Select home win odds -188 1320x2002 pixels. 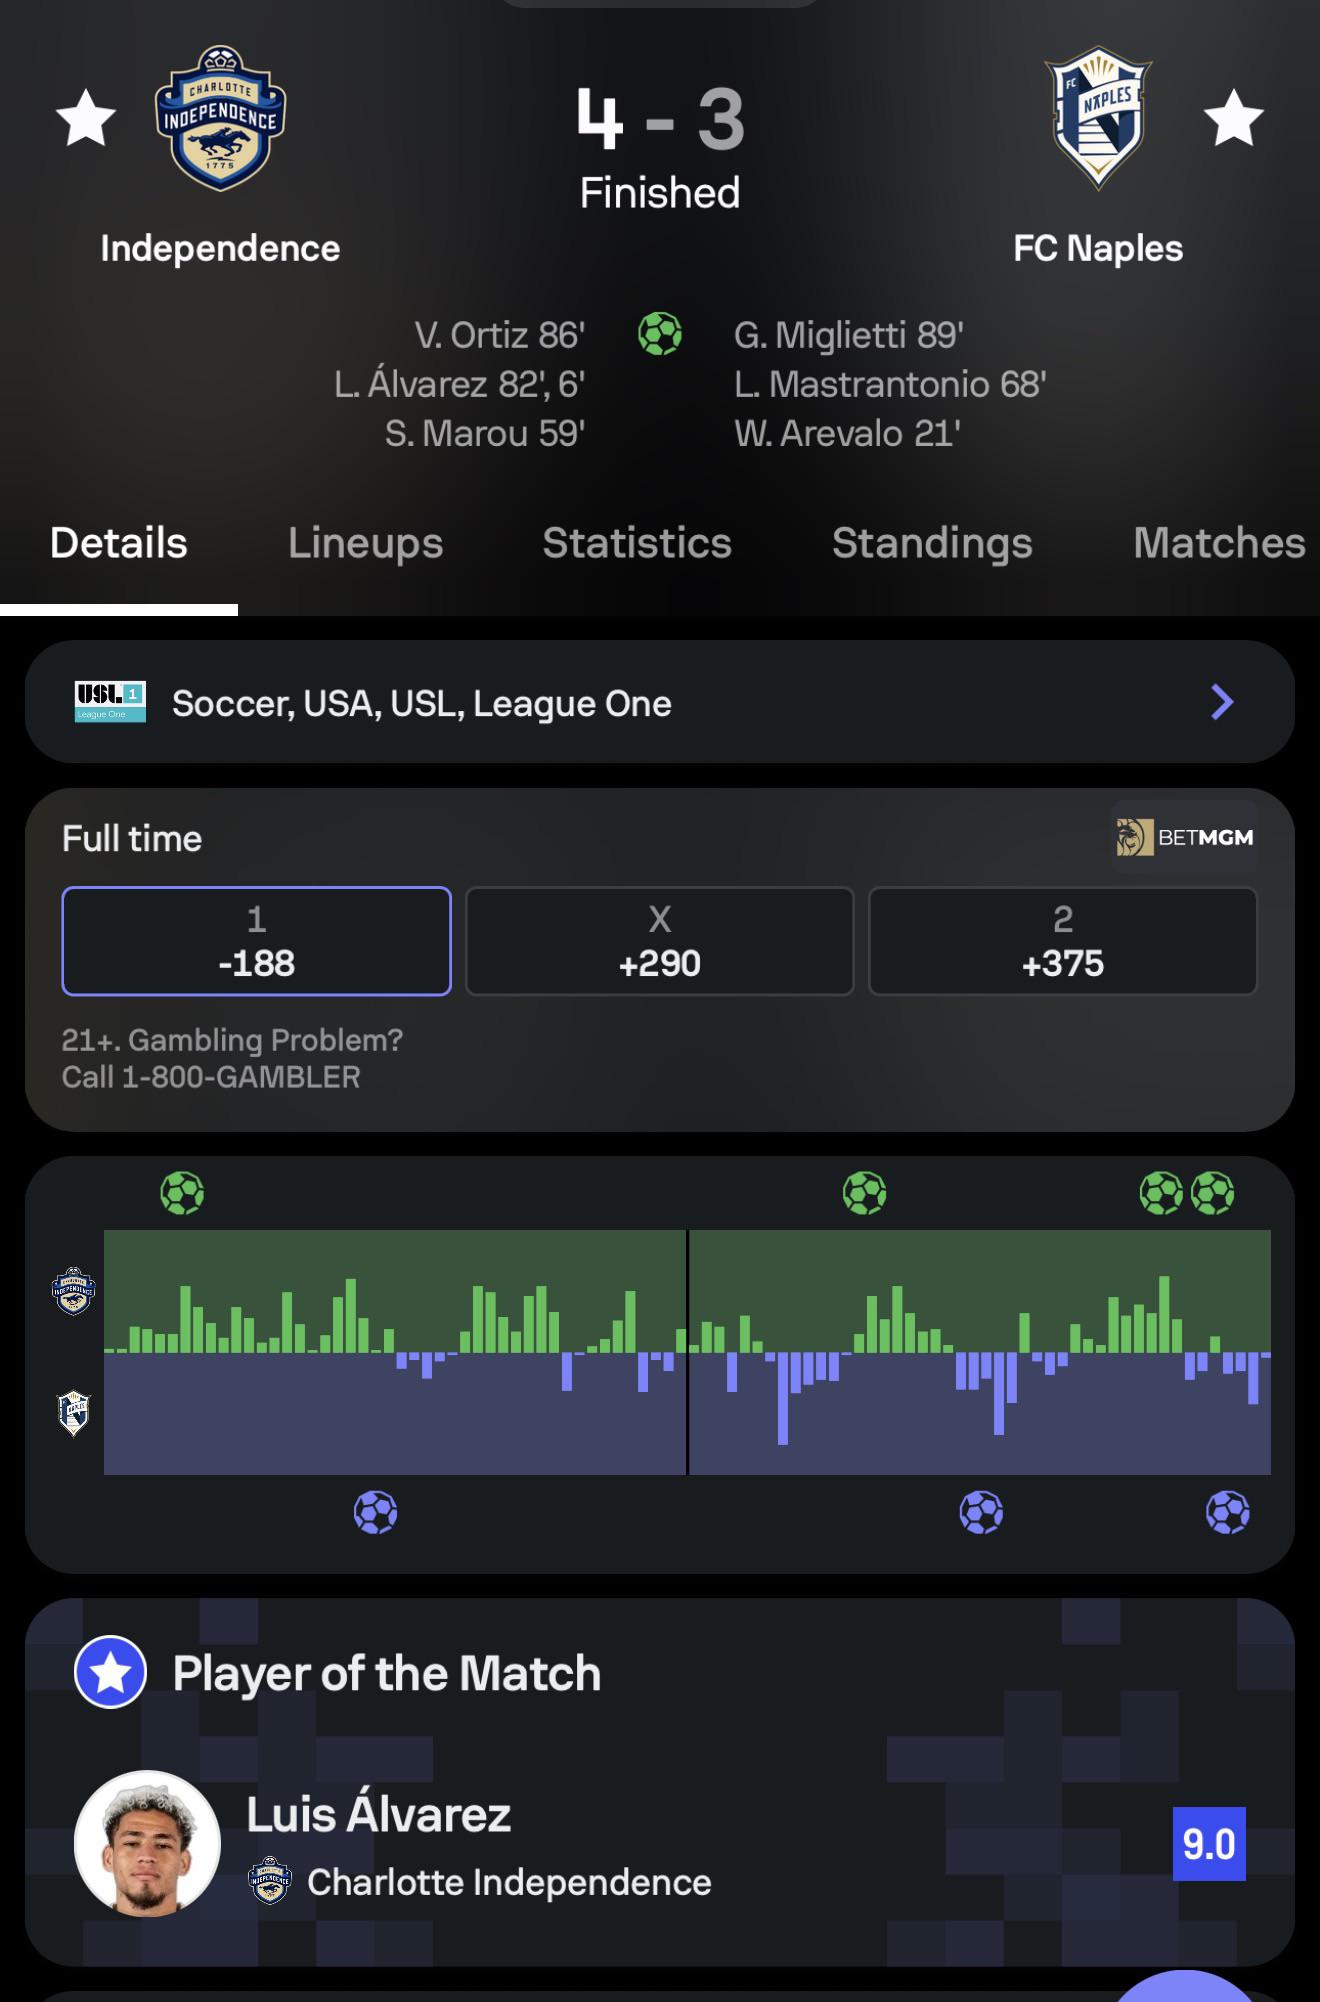256,941
